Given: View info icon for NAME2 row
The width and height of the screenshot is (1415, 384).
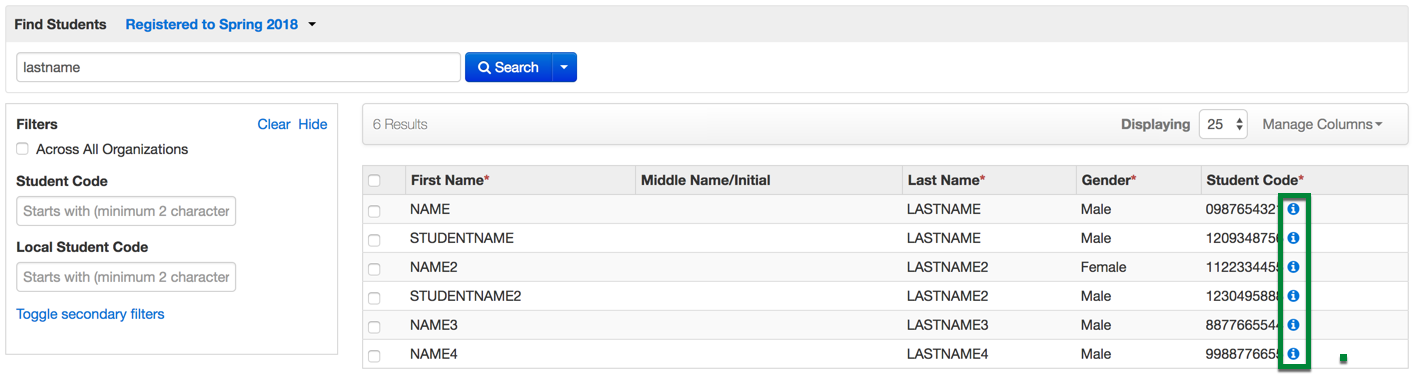Looking at the screenshot, I should 1293,267.
